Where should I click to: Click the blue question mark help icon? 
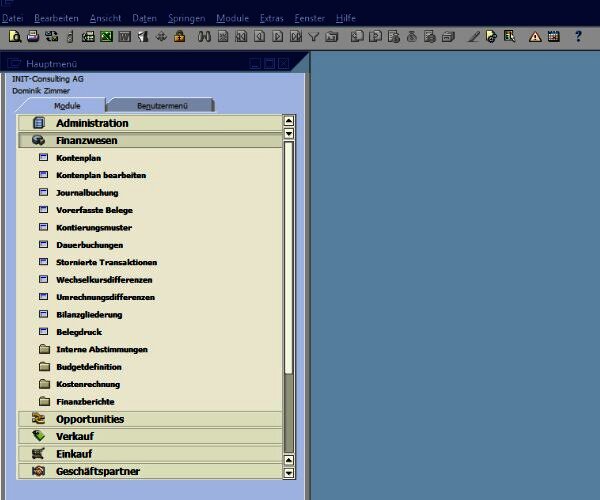578,37
